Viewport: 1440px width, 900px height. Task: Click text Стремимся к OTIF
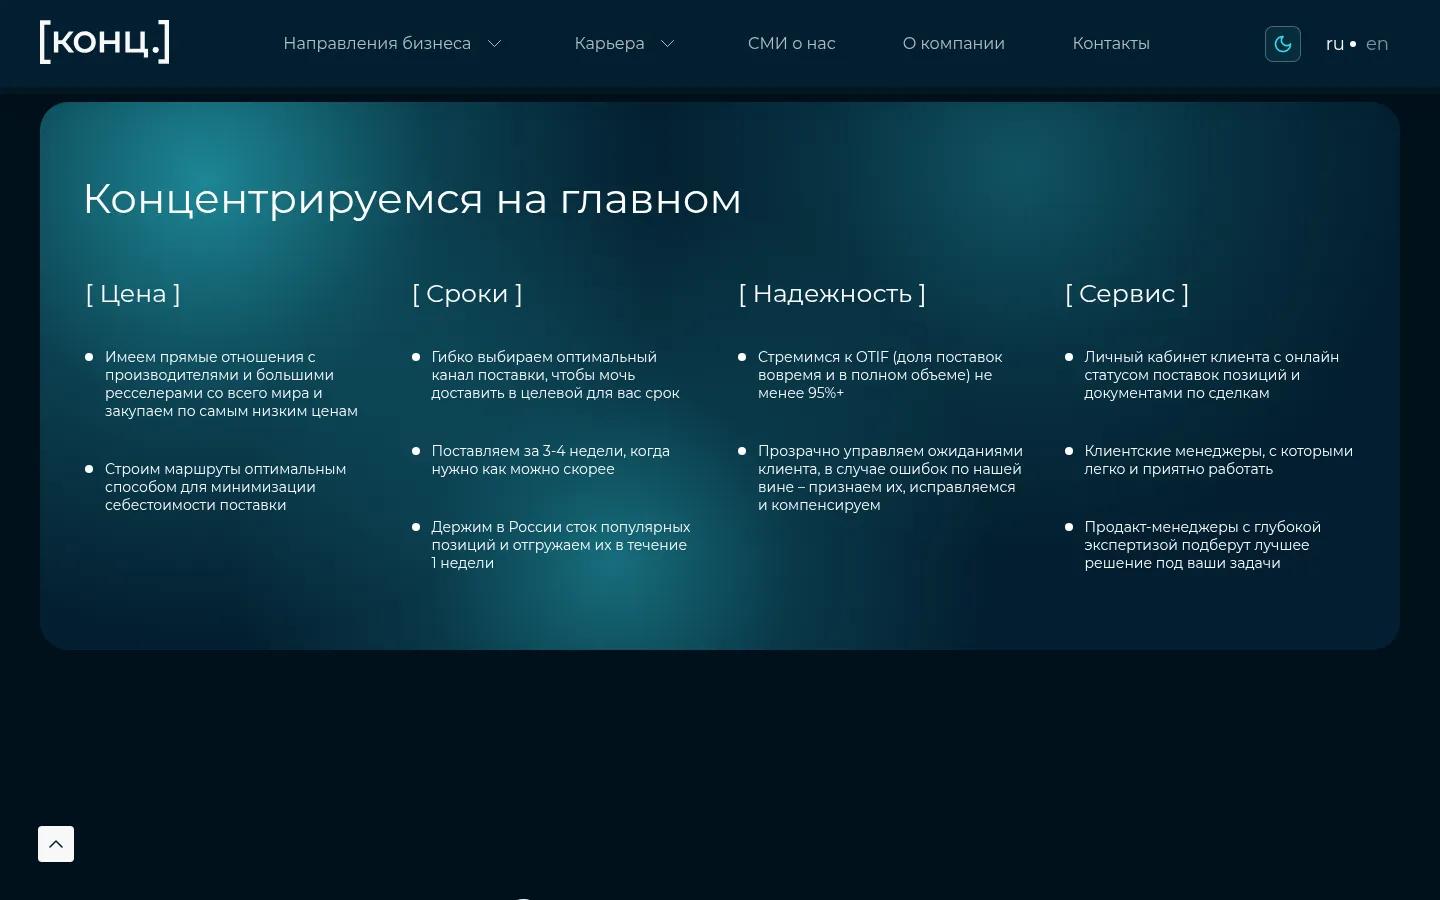point(880,375)
